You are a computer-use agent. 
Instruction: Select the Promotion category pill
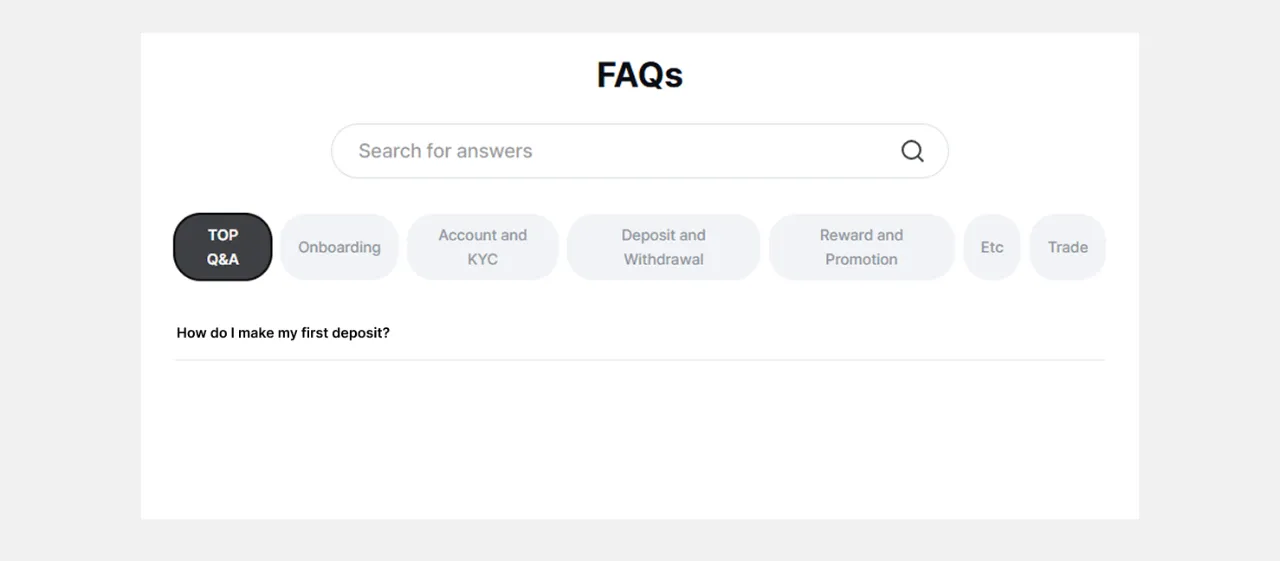coord(861,248)
